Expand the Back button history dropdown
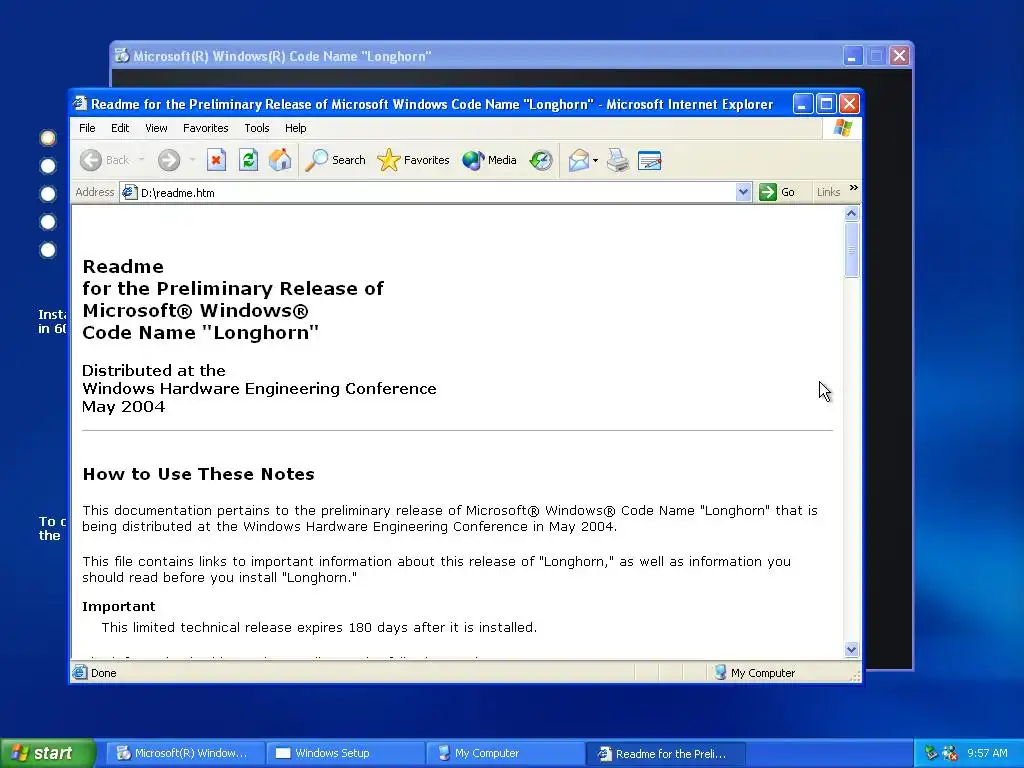 [x=142, y=160]
